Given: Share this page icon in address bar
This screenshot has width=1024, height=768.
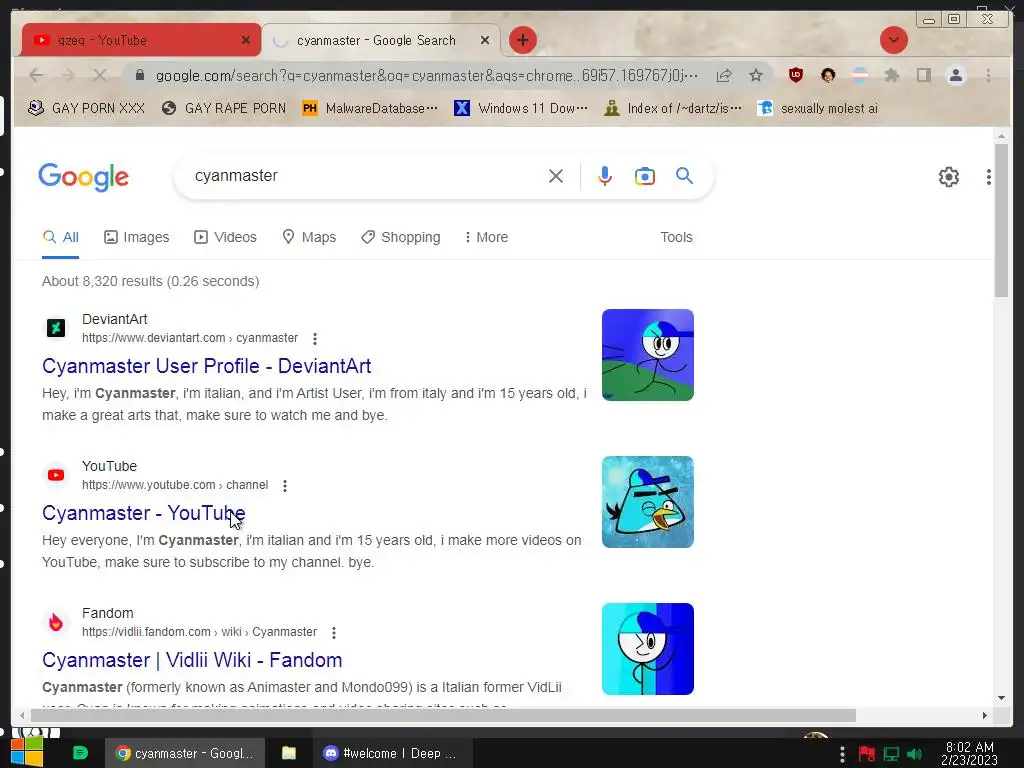Looking at the screenshot, I should 724,76.
